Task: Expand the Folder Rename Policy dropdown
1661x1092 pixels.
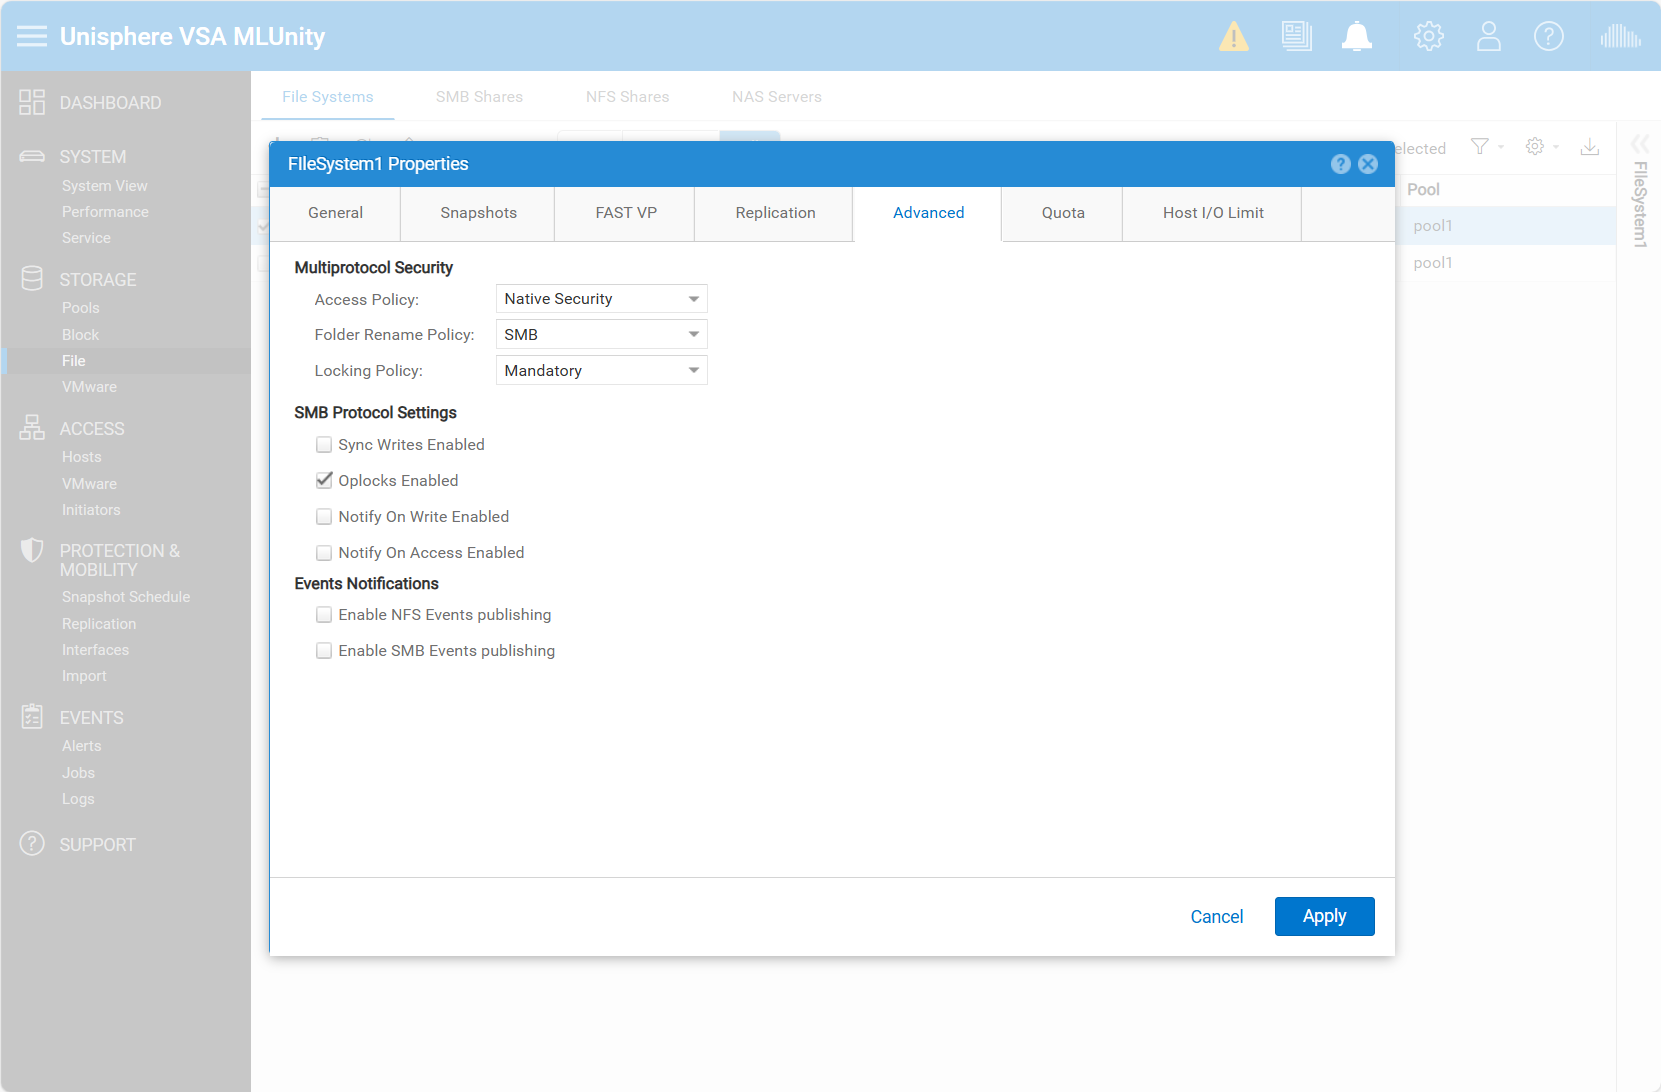Action: tap(601, 335)
